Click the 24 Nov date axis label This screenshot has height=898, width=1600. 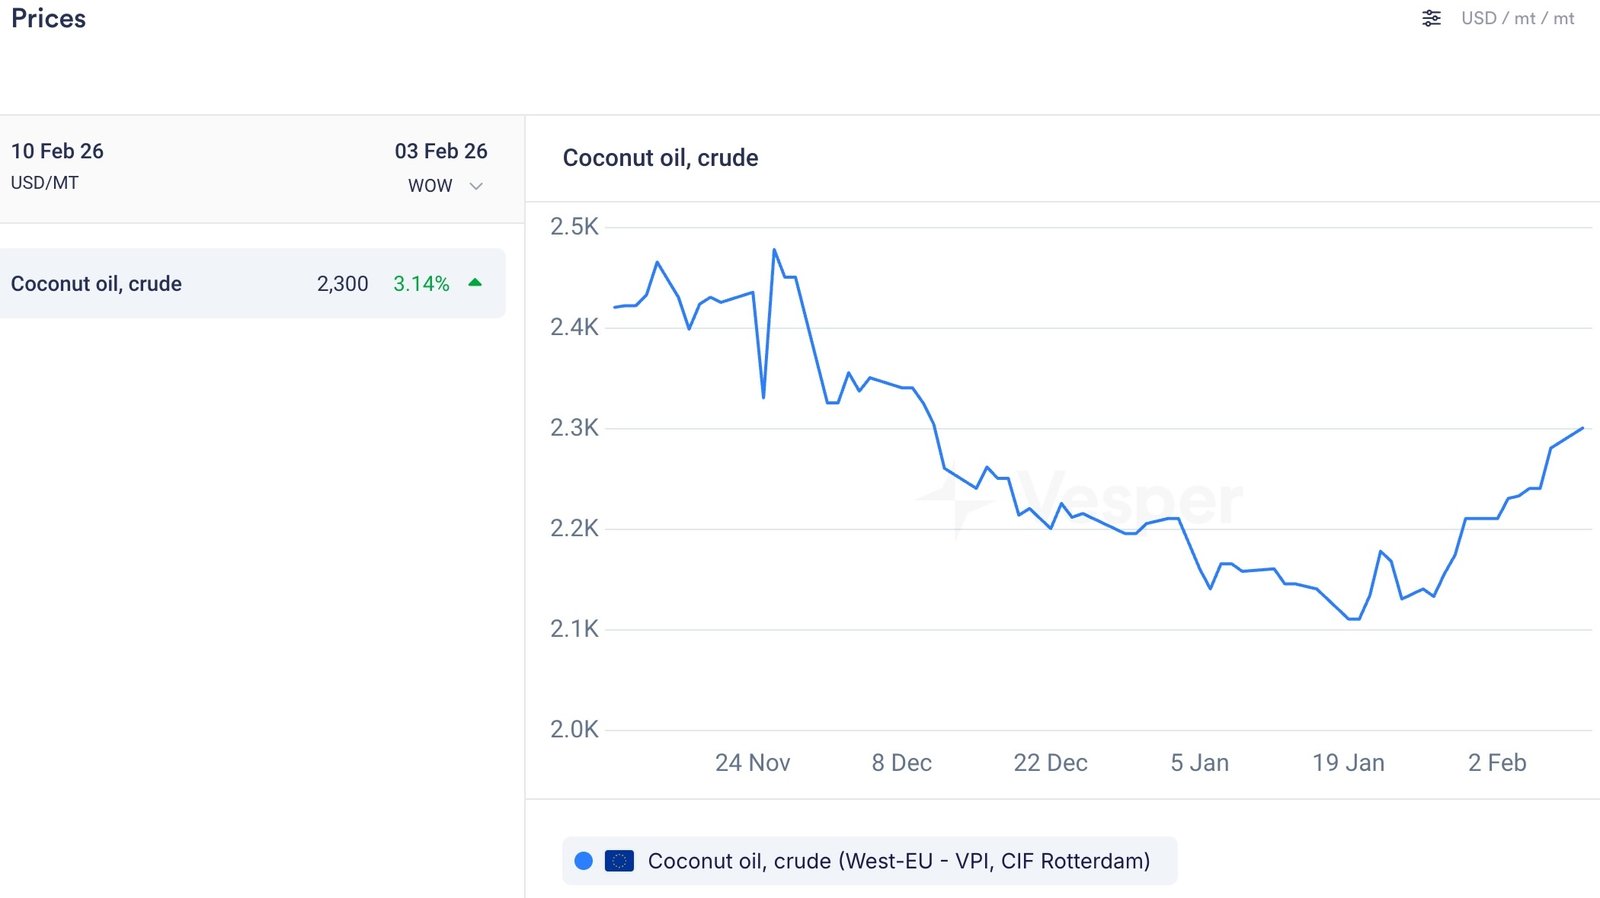[752, 763]
